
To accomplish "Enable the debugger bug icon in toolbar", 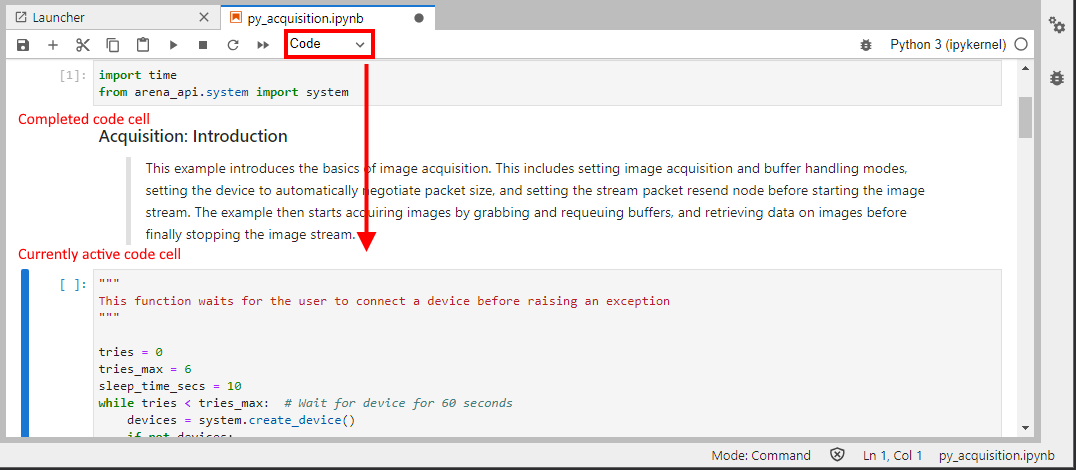I will click(x=865, y=45).
